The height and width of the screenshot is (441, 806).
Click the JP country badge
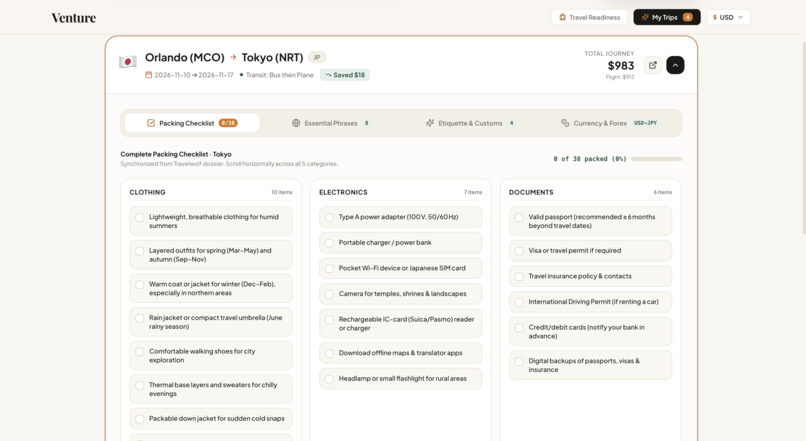pyautogui.click(x=317, y=57)
